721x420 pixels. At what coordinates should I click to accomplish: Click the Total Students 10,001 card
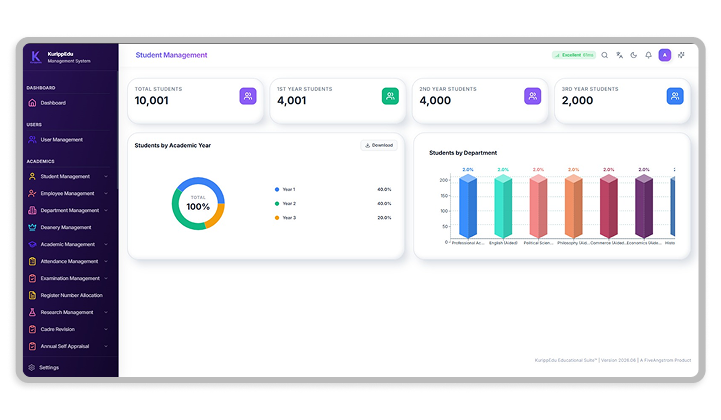(195, 101)
